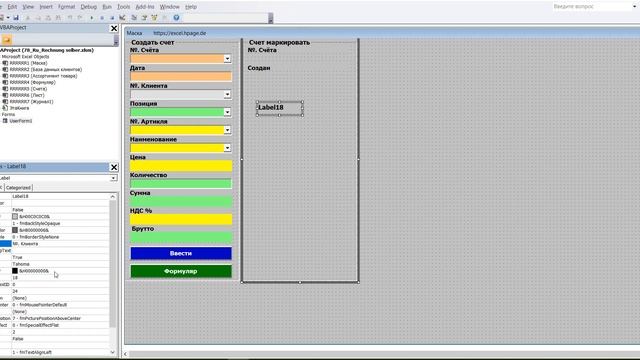Click the Tahoma font property value

click(x=60, y=264)
